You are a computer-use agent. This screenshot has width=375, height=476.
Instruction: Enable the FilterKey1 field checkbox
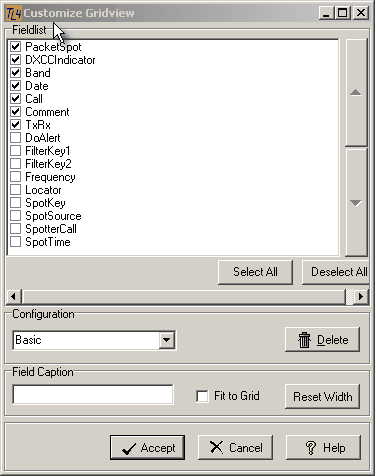(15, 151)
